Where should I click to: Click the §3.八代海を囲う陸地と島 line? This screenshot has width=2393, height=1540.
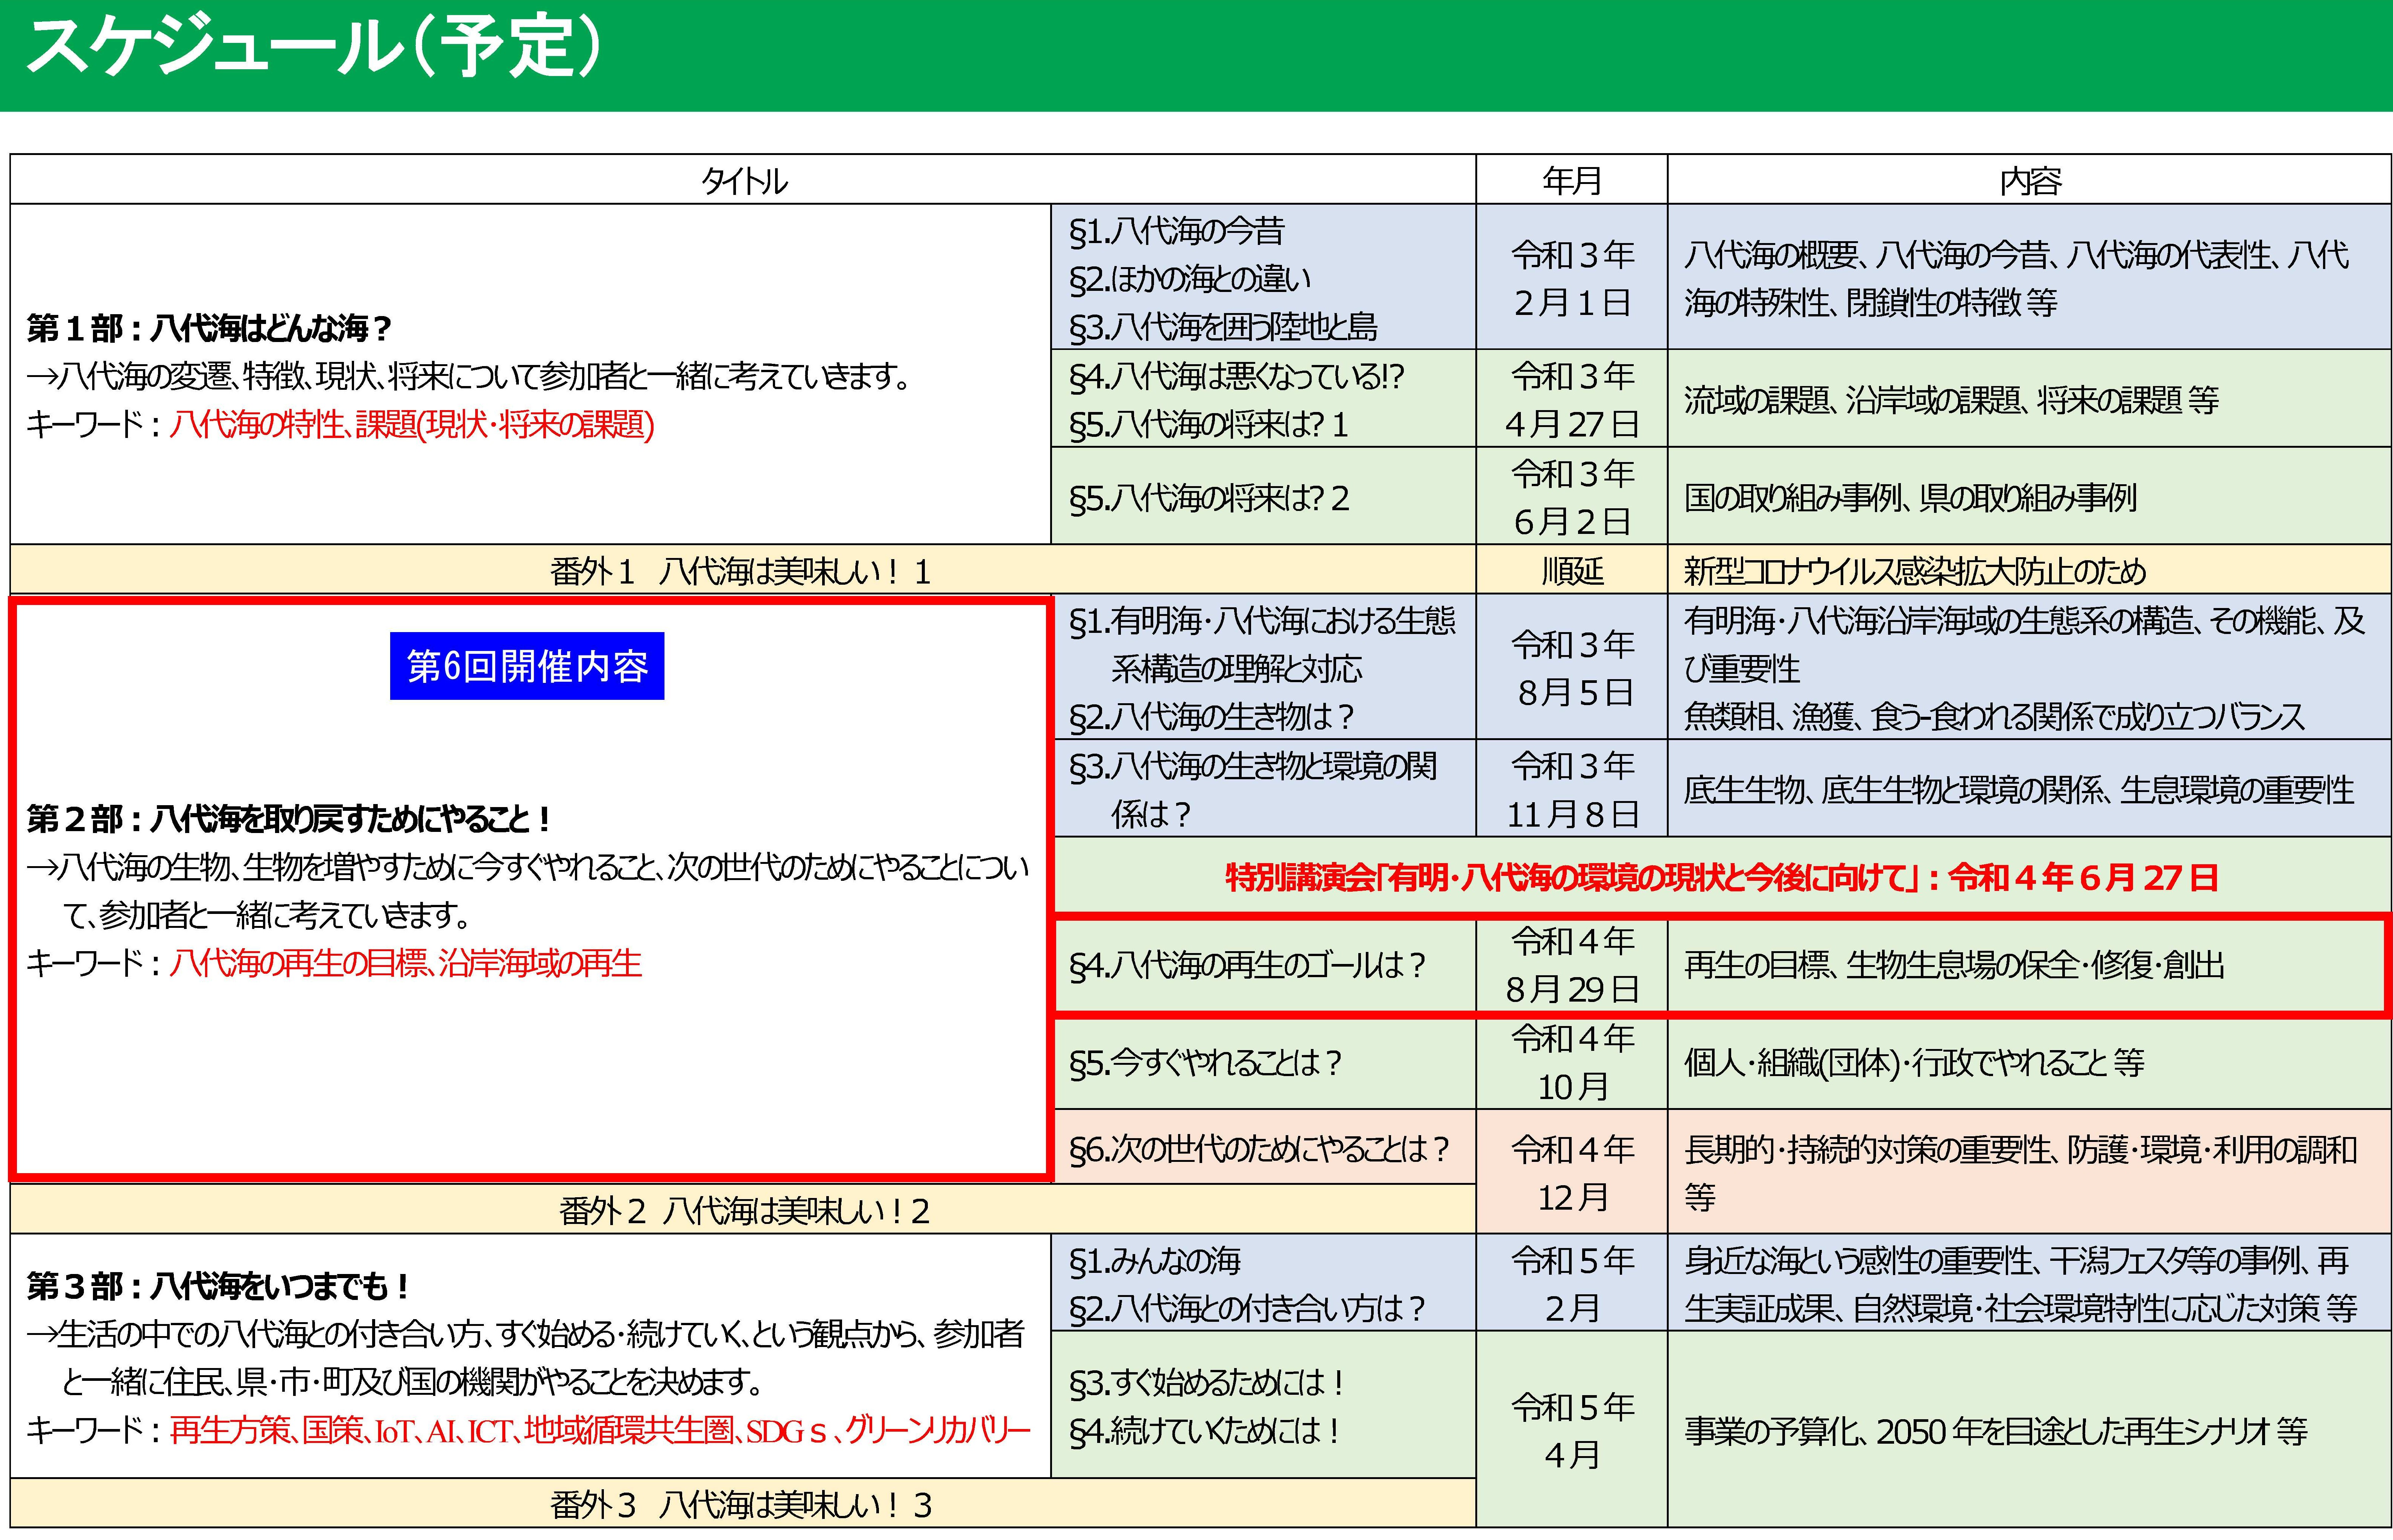[1223, 327]
